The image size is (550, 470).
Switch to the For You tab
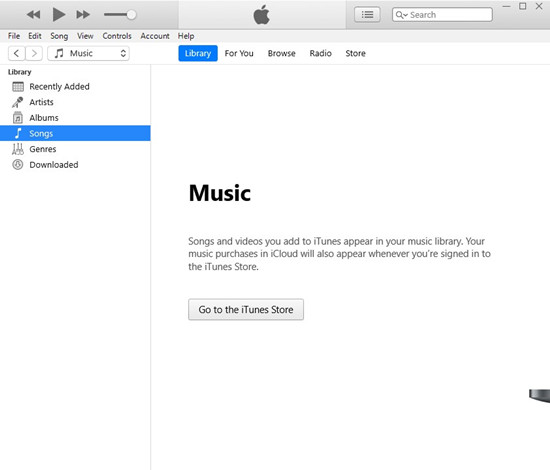point(239,53)
